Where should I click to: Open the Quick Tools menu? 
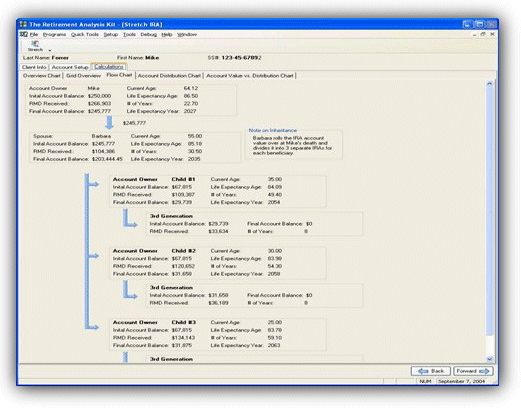85,34
